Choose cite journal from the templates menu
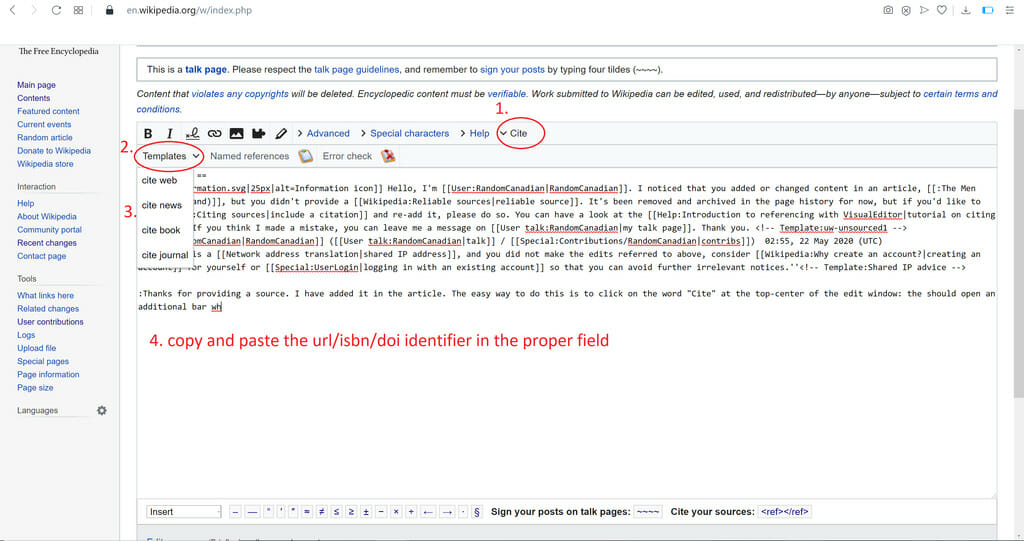Screen dimensions: 1024x541 (164, 256)
